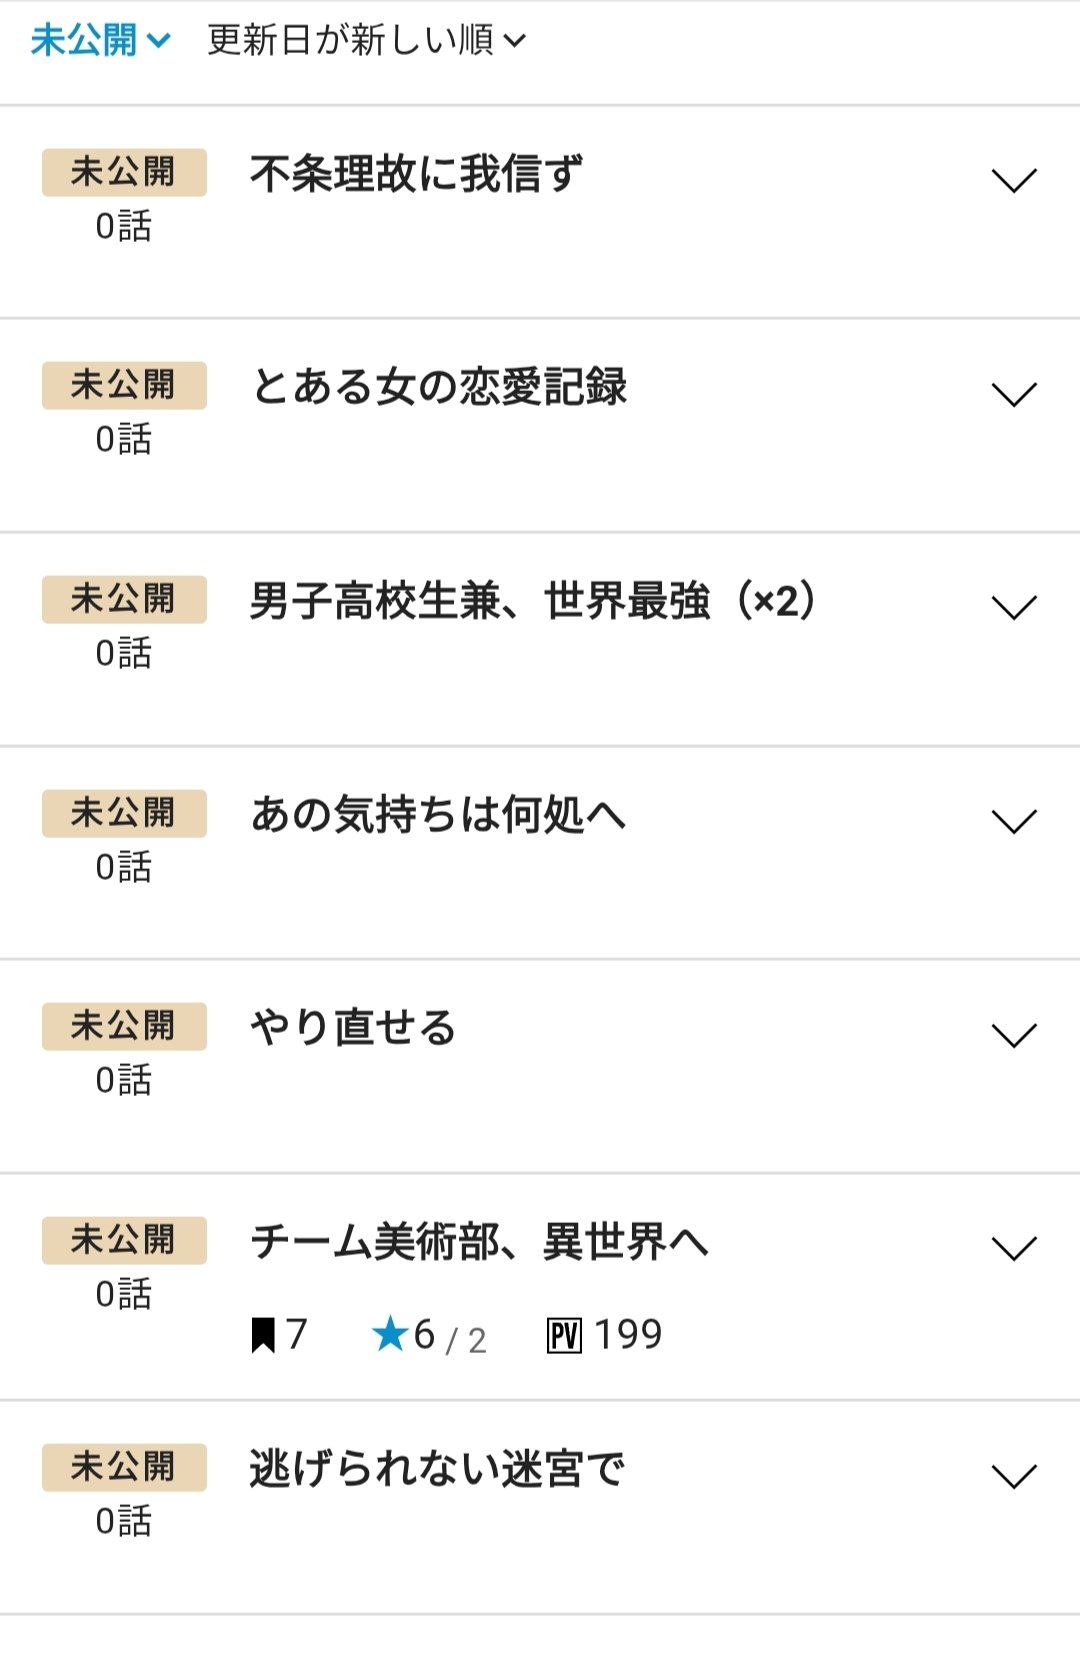Expand the 男子高校生兼、世界最強 (×2) entry
1080x1653 pixels.
point(1013,607)
